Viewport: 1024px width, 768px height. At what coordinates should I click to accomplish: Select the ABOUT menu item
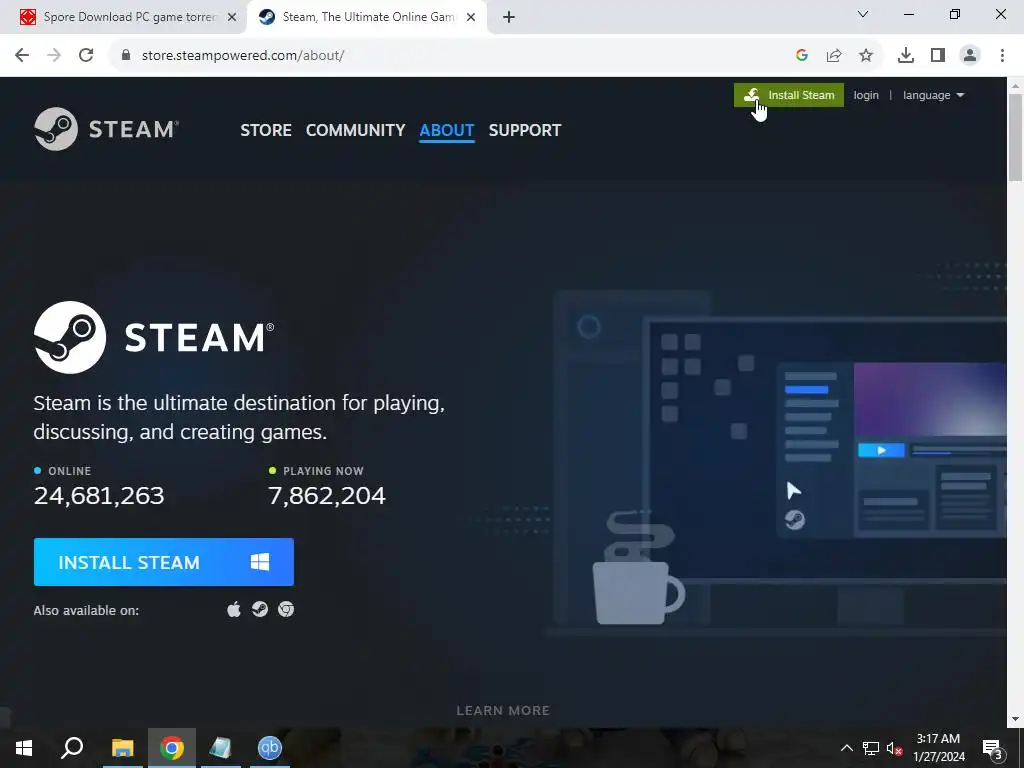click(x=447, y=130)
